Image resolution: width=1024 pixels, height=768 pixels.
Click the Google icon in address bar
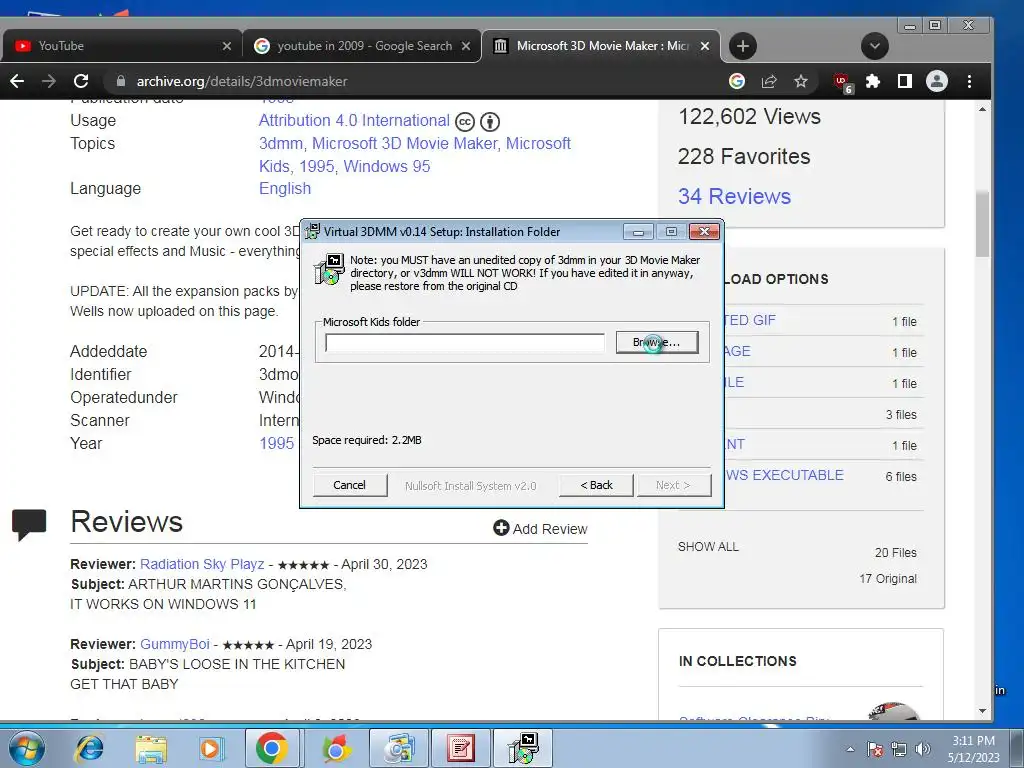(737, 81)
